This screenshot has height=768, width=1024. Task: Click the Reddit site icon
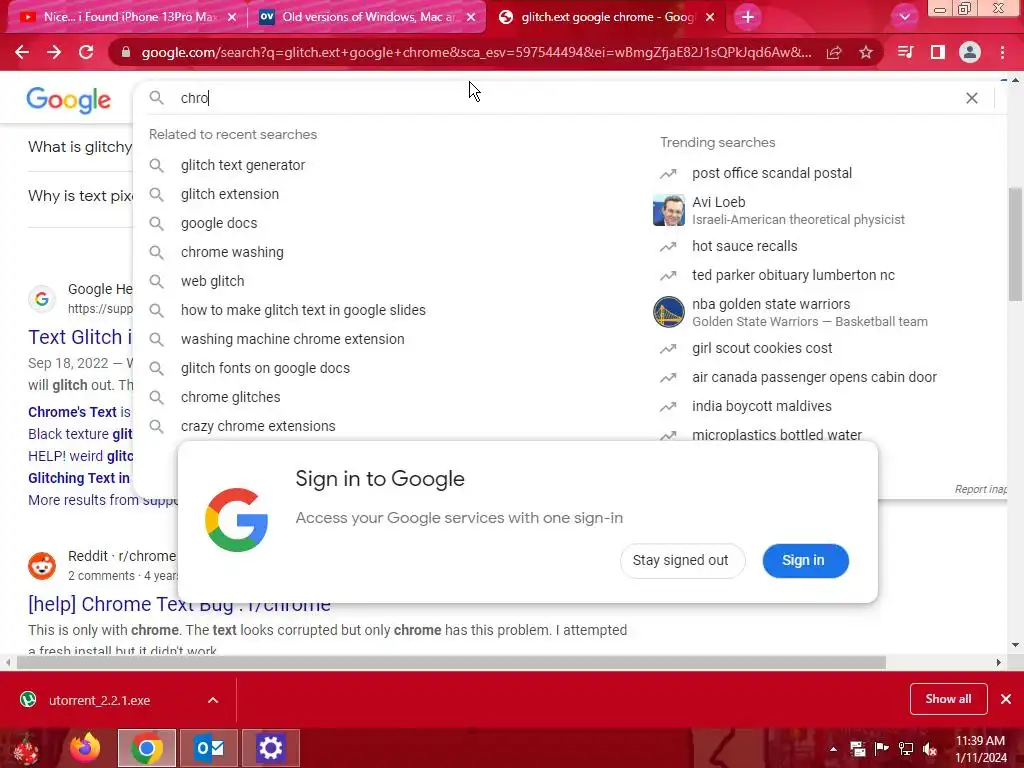point(42,566)
